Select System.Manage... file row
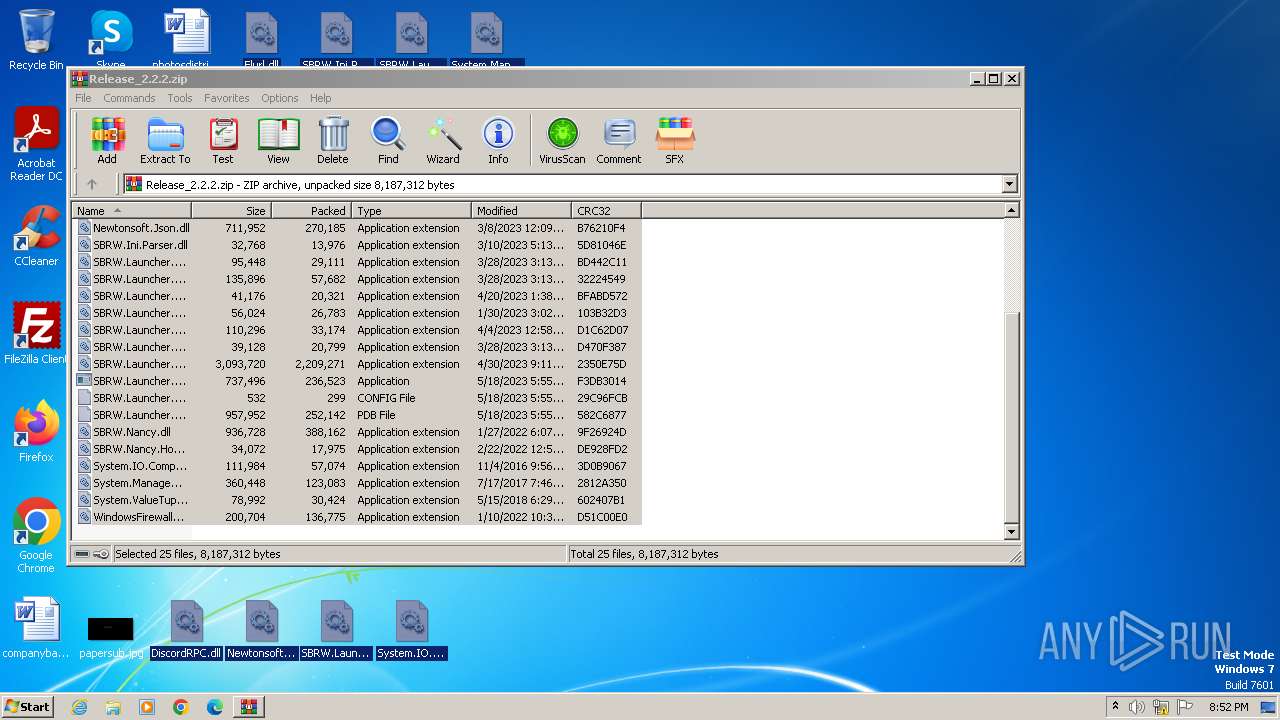1280x720 pixels. coord(357,483)
